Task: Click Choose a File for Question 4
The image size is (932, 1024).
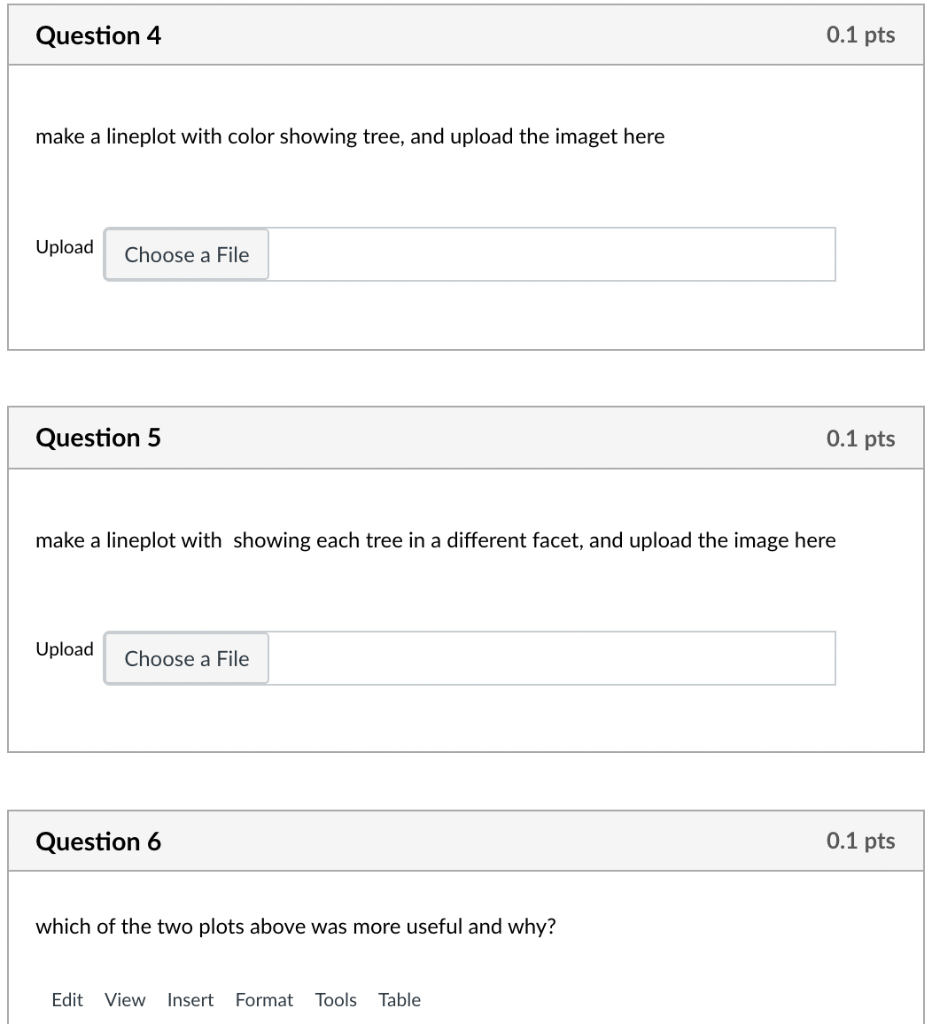Action: [185, 254]
